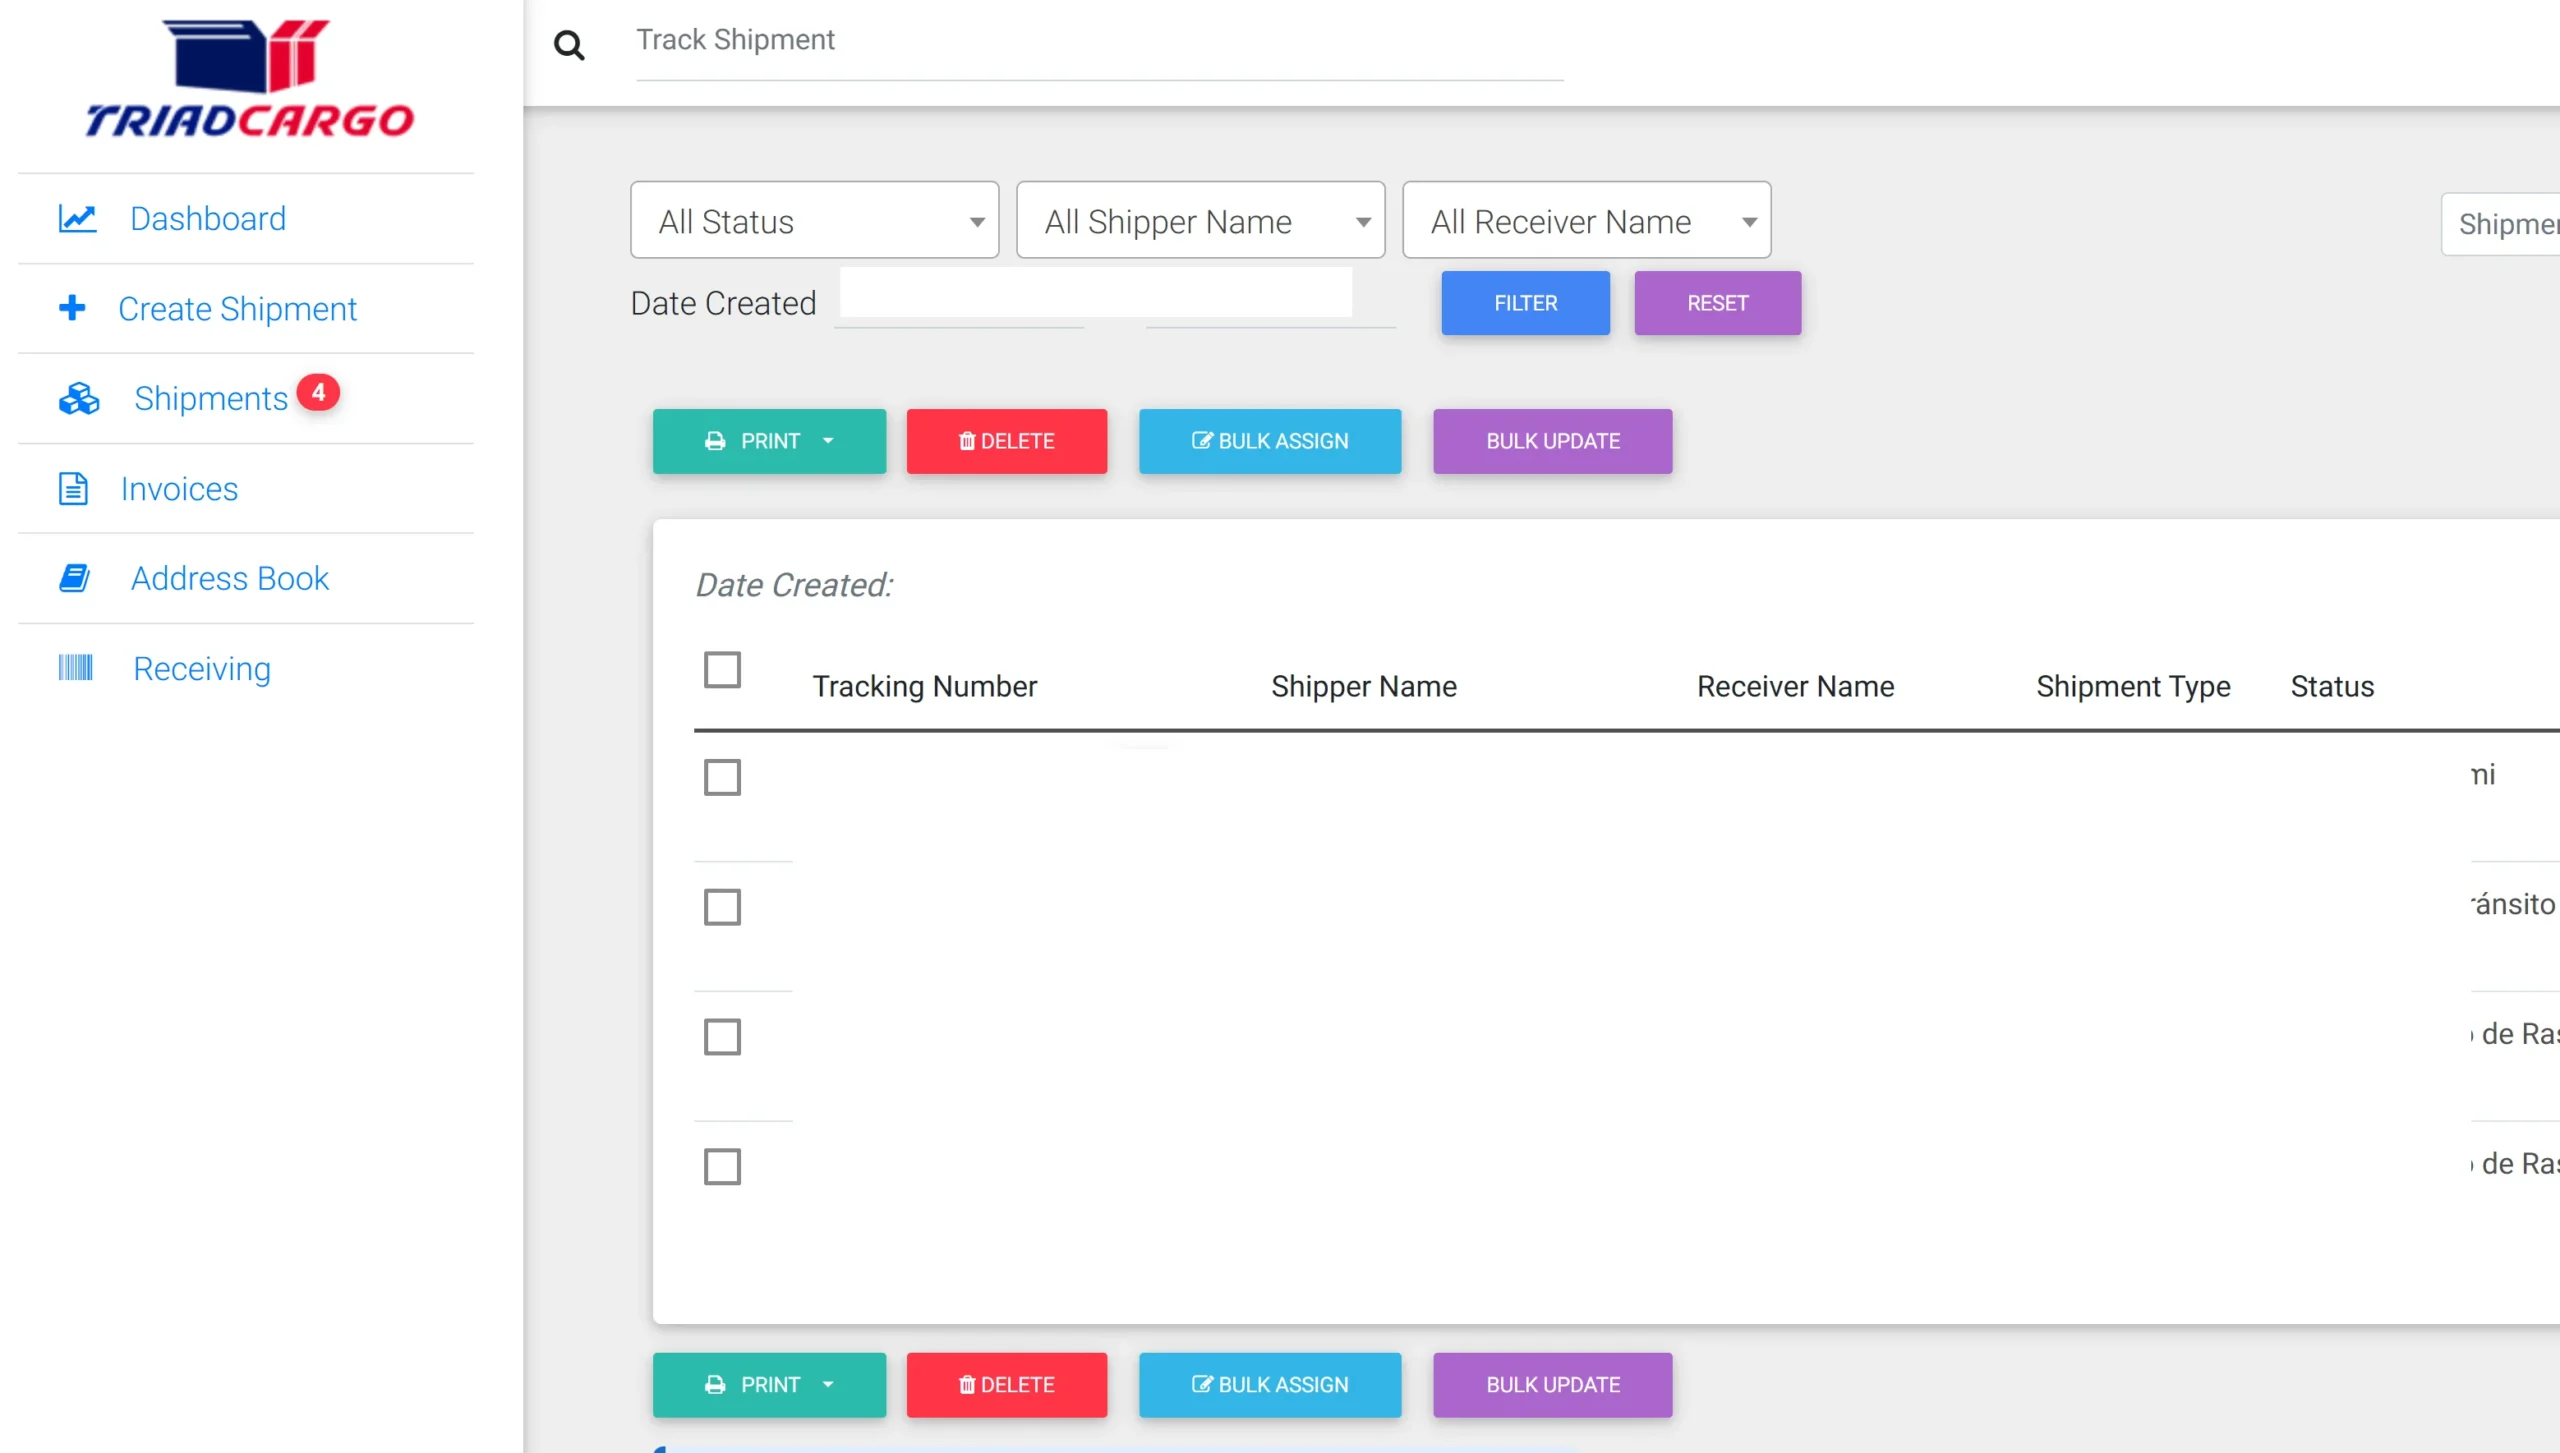Open Create Shipment in the sidebar
2560x1453 pixels.
(x=237, y=309)
